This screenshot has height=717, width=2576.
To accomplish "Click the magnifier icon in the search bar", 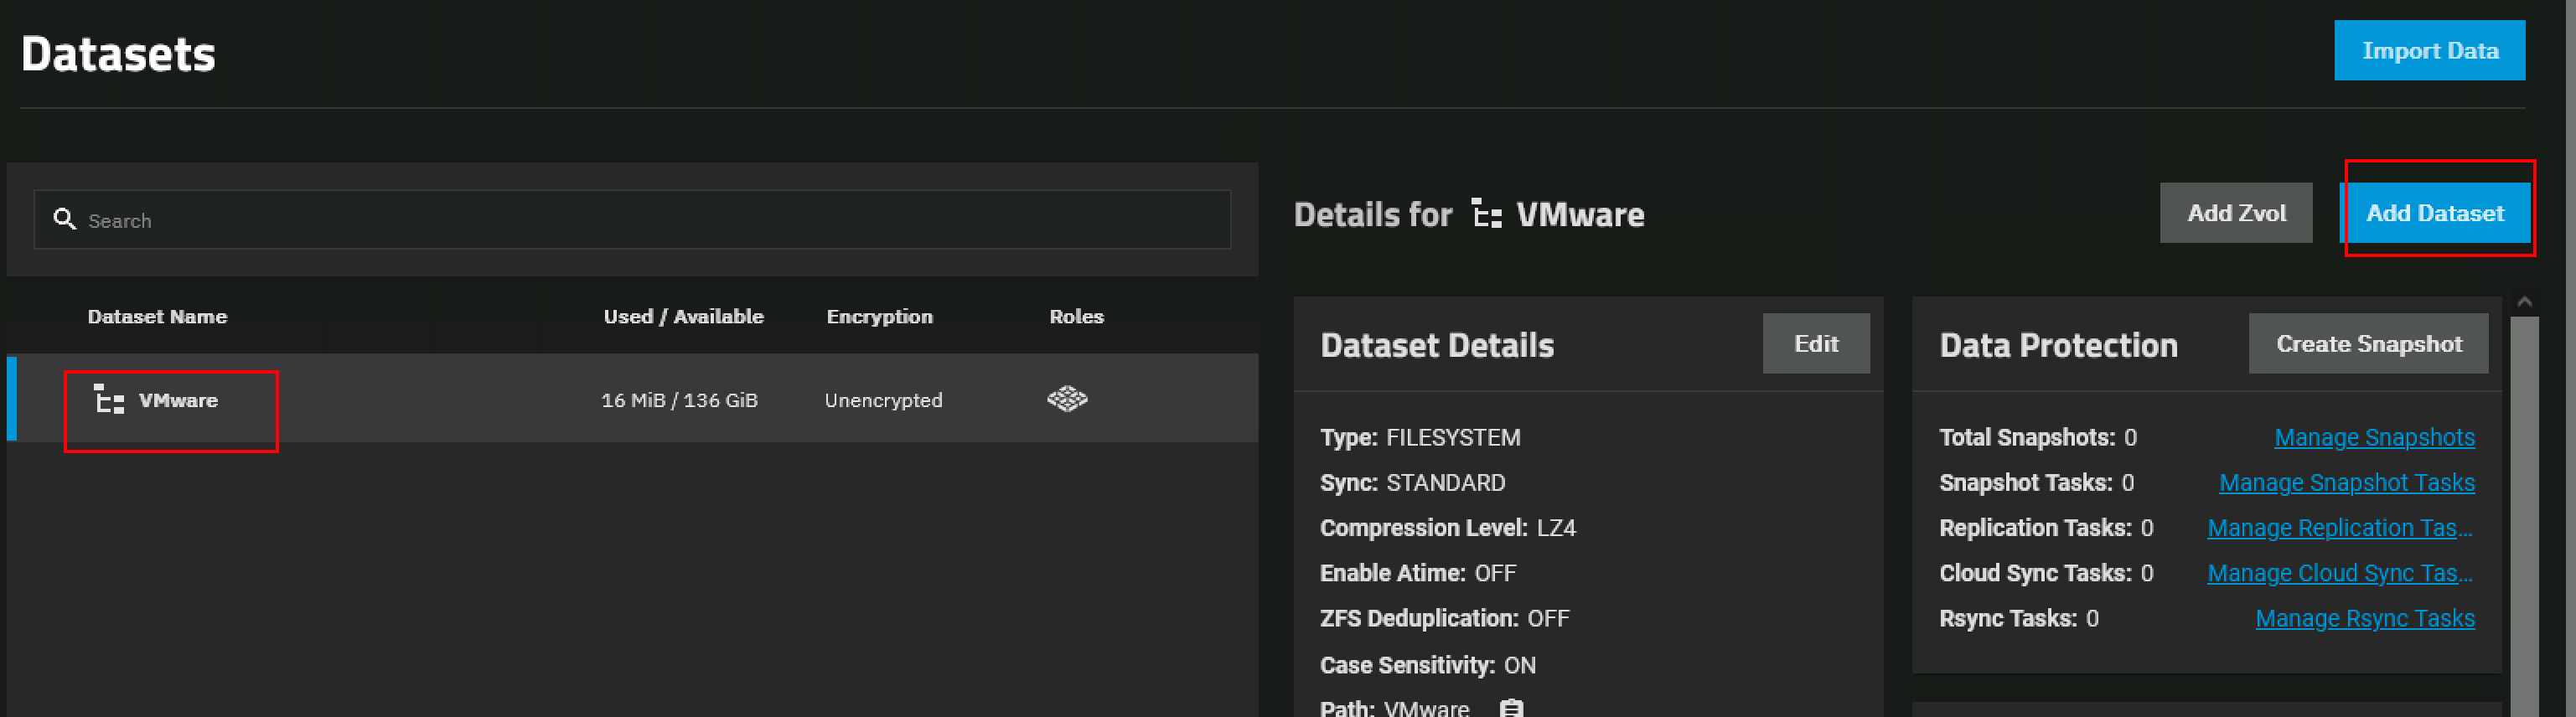I will pos(65,219).
